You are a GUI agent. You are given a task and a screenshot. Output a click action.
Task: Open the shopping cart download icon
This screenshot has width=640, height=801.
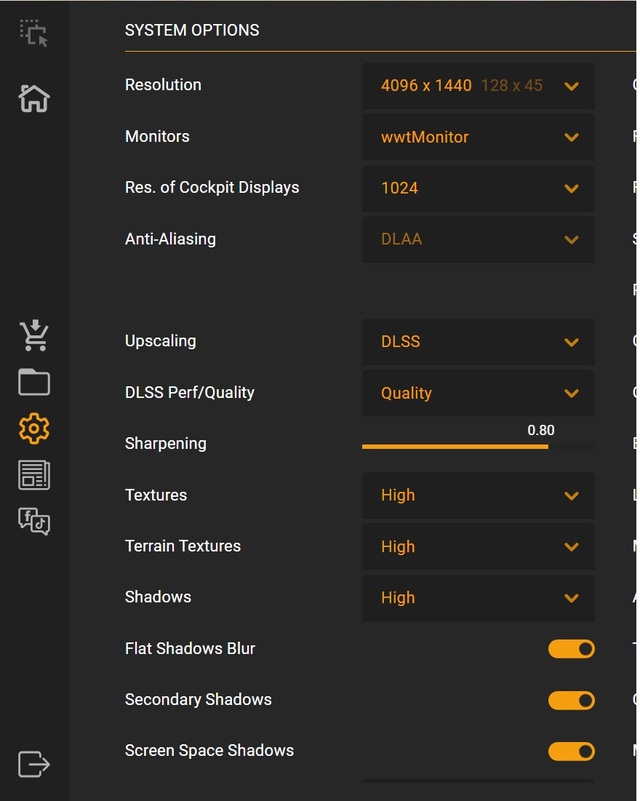(34, 336)
